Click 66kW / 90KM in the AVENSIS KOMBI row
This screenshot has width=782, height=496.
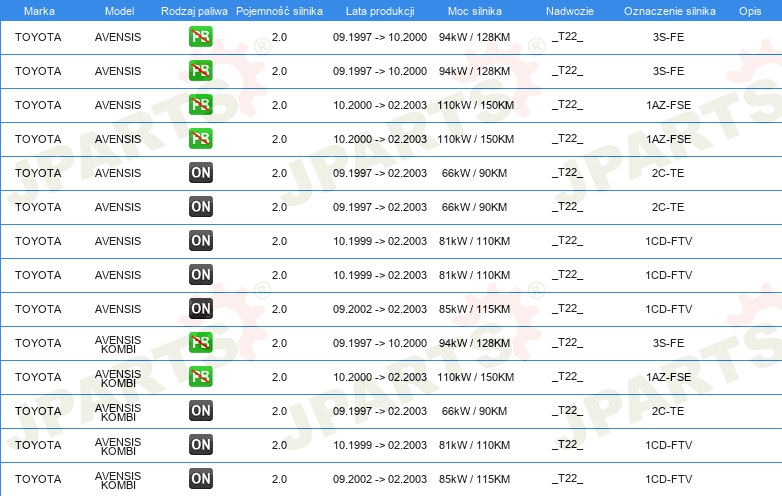(x=474, y=411)
